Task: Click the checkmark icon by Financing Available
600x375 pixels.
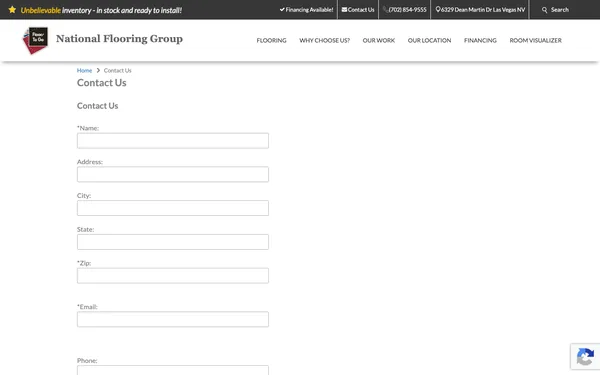Action: click(282, 10)
